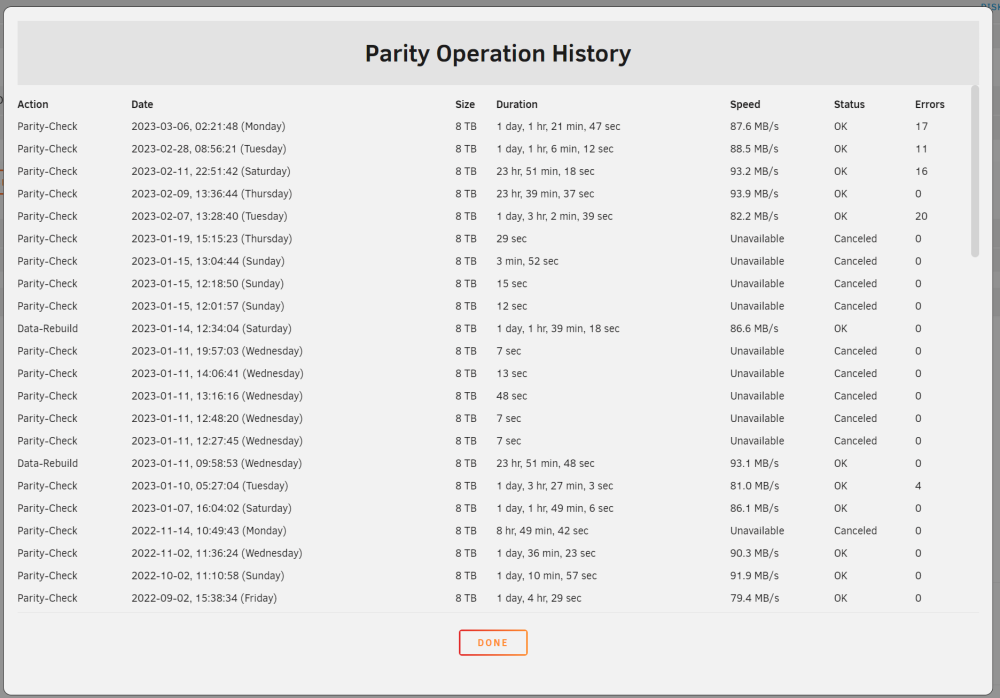
Task: Select date 2022-10-02, 11:10:58 (Sunday)
Action: coord(208,575)
